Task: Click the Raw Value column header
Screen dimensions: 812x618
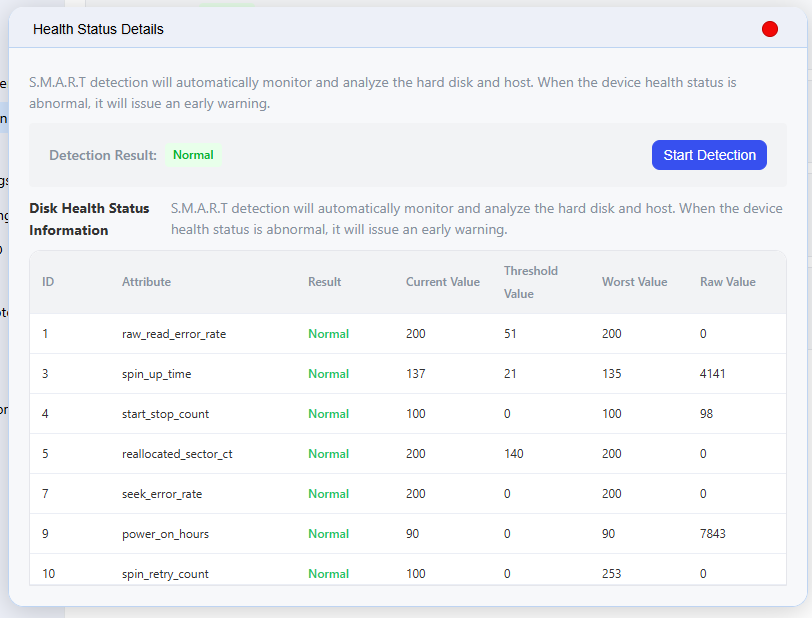Action: [x=728, y=282]
